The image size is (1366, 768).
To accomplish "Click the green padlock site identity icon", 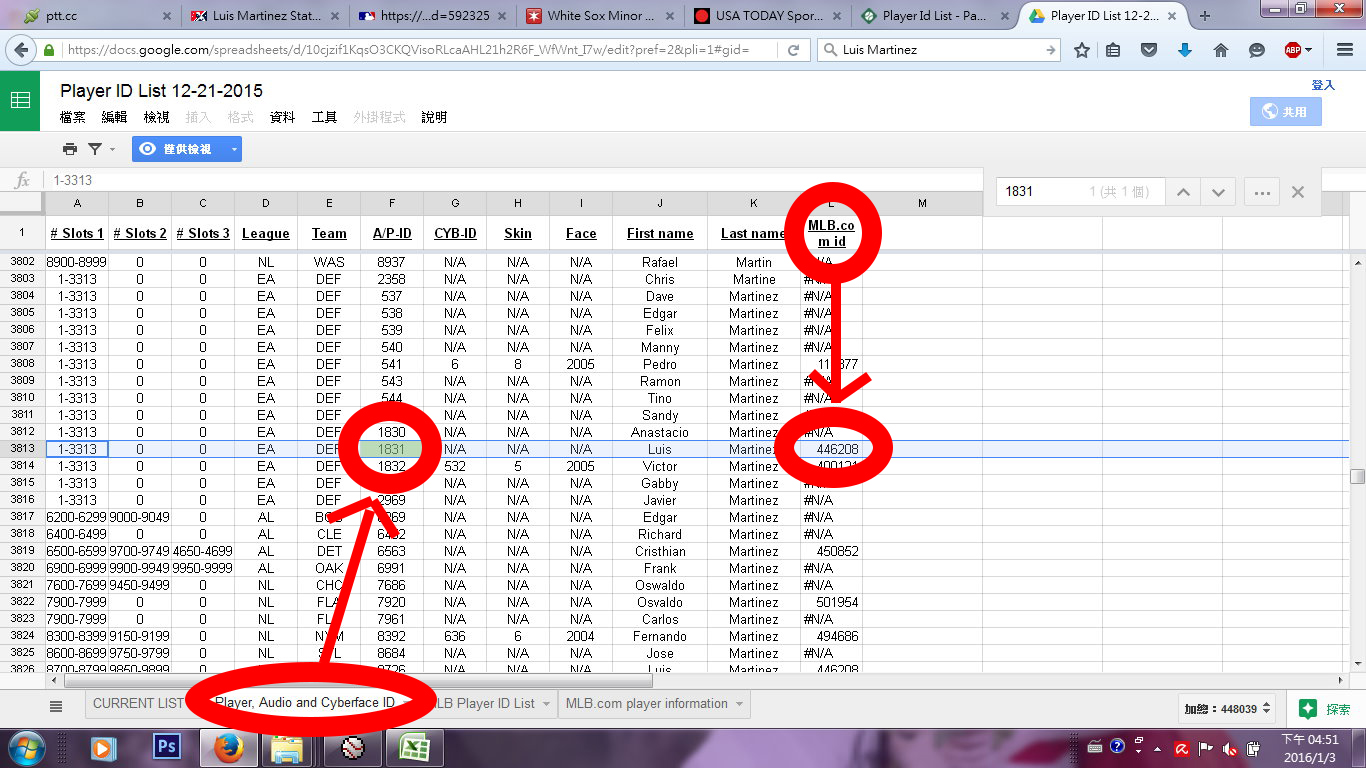I will (x=48, y=50).
